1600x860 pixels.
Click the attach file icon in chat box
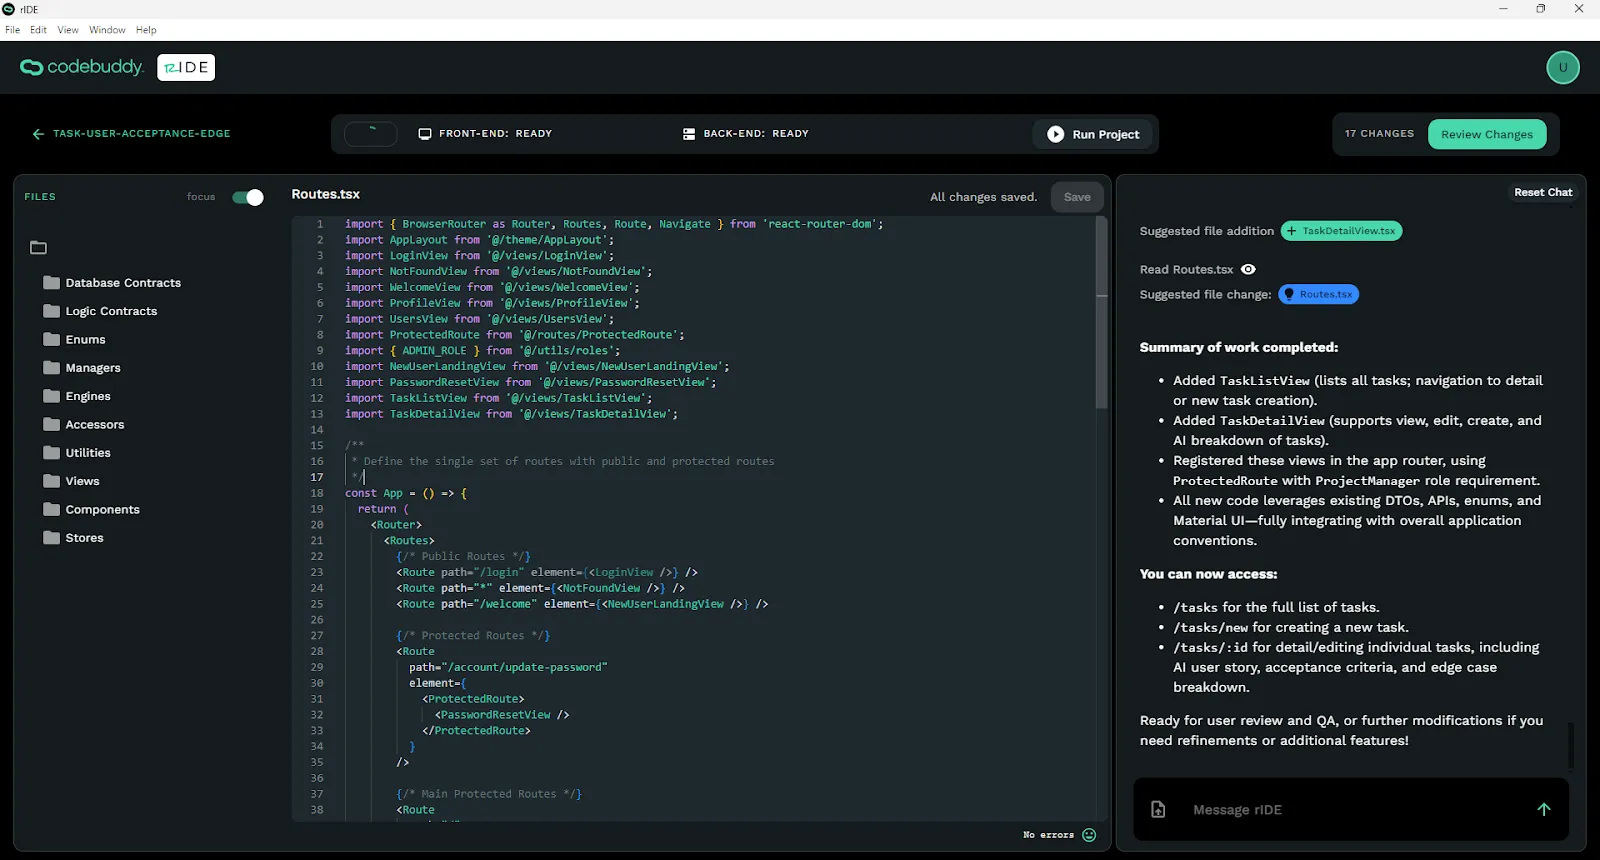[1158, 810]
